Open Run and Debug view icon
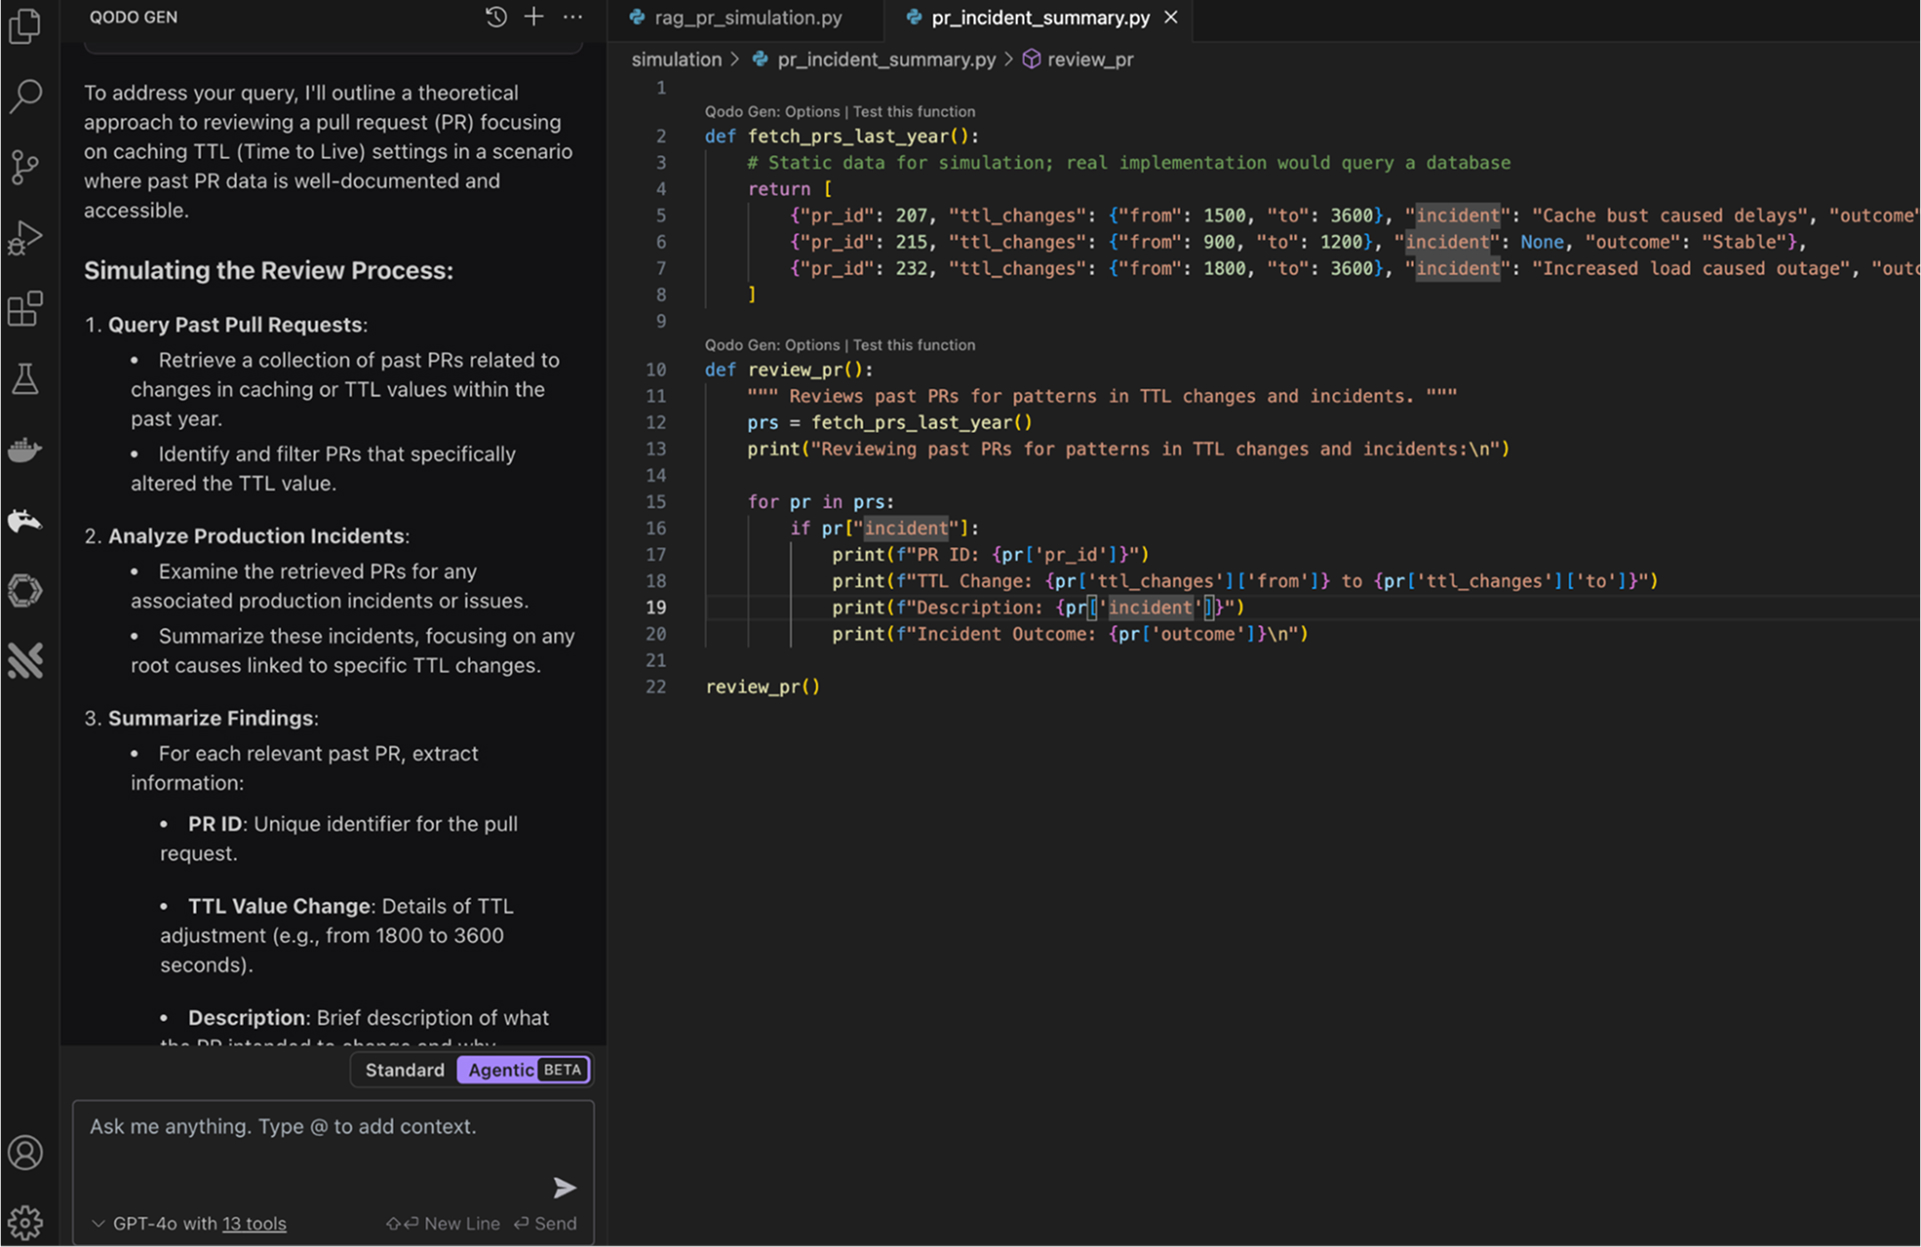The image size is (1921, 1247). tap(25, 238)
